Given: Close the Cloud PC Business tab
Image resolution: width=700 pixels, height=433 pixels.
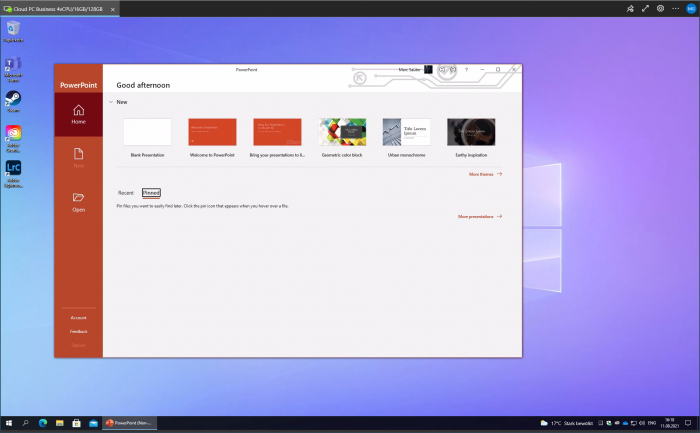Looking at the screenshot, I should [112, 9].
